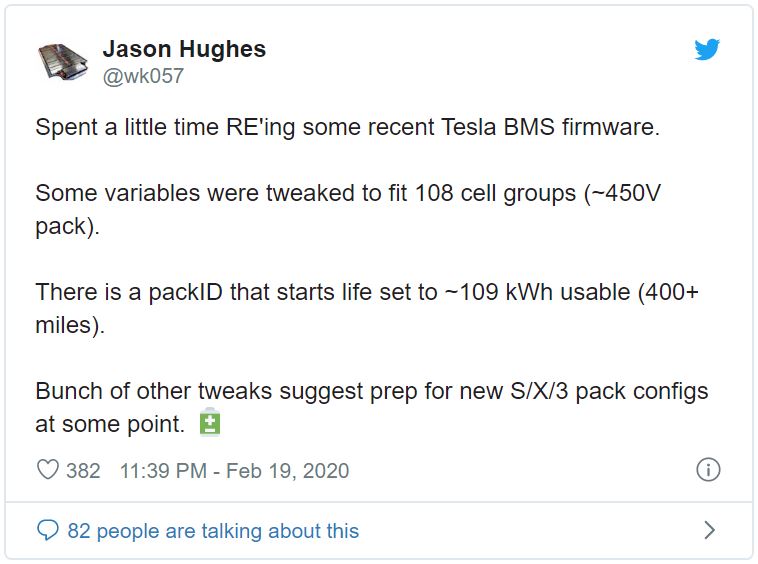Open the 82 people are talking about this link
Screen dimensions: 758x564
click(x=213, y=531)
